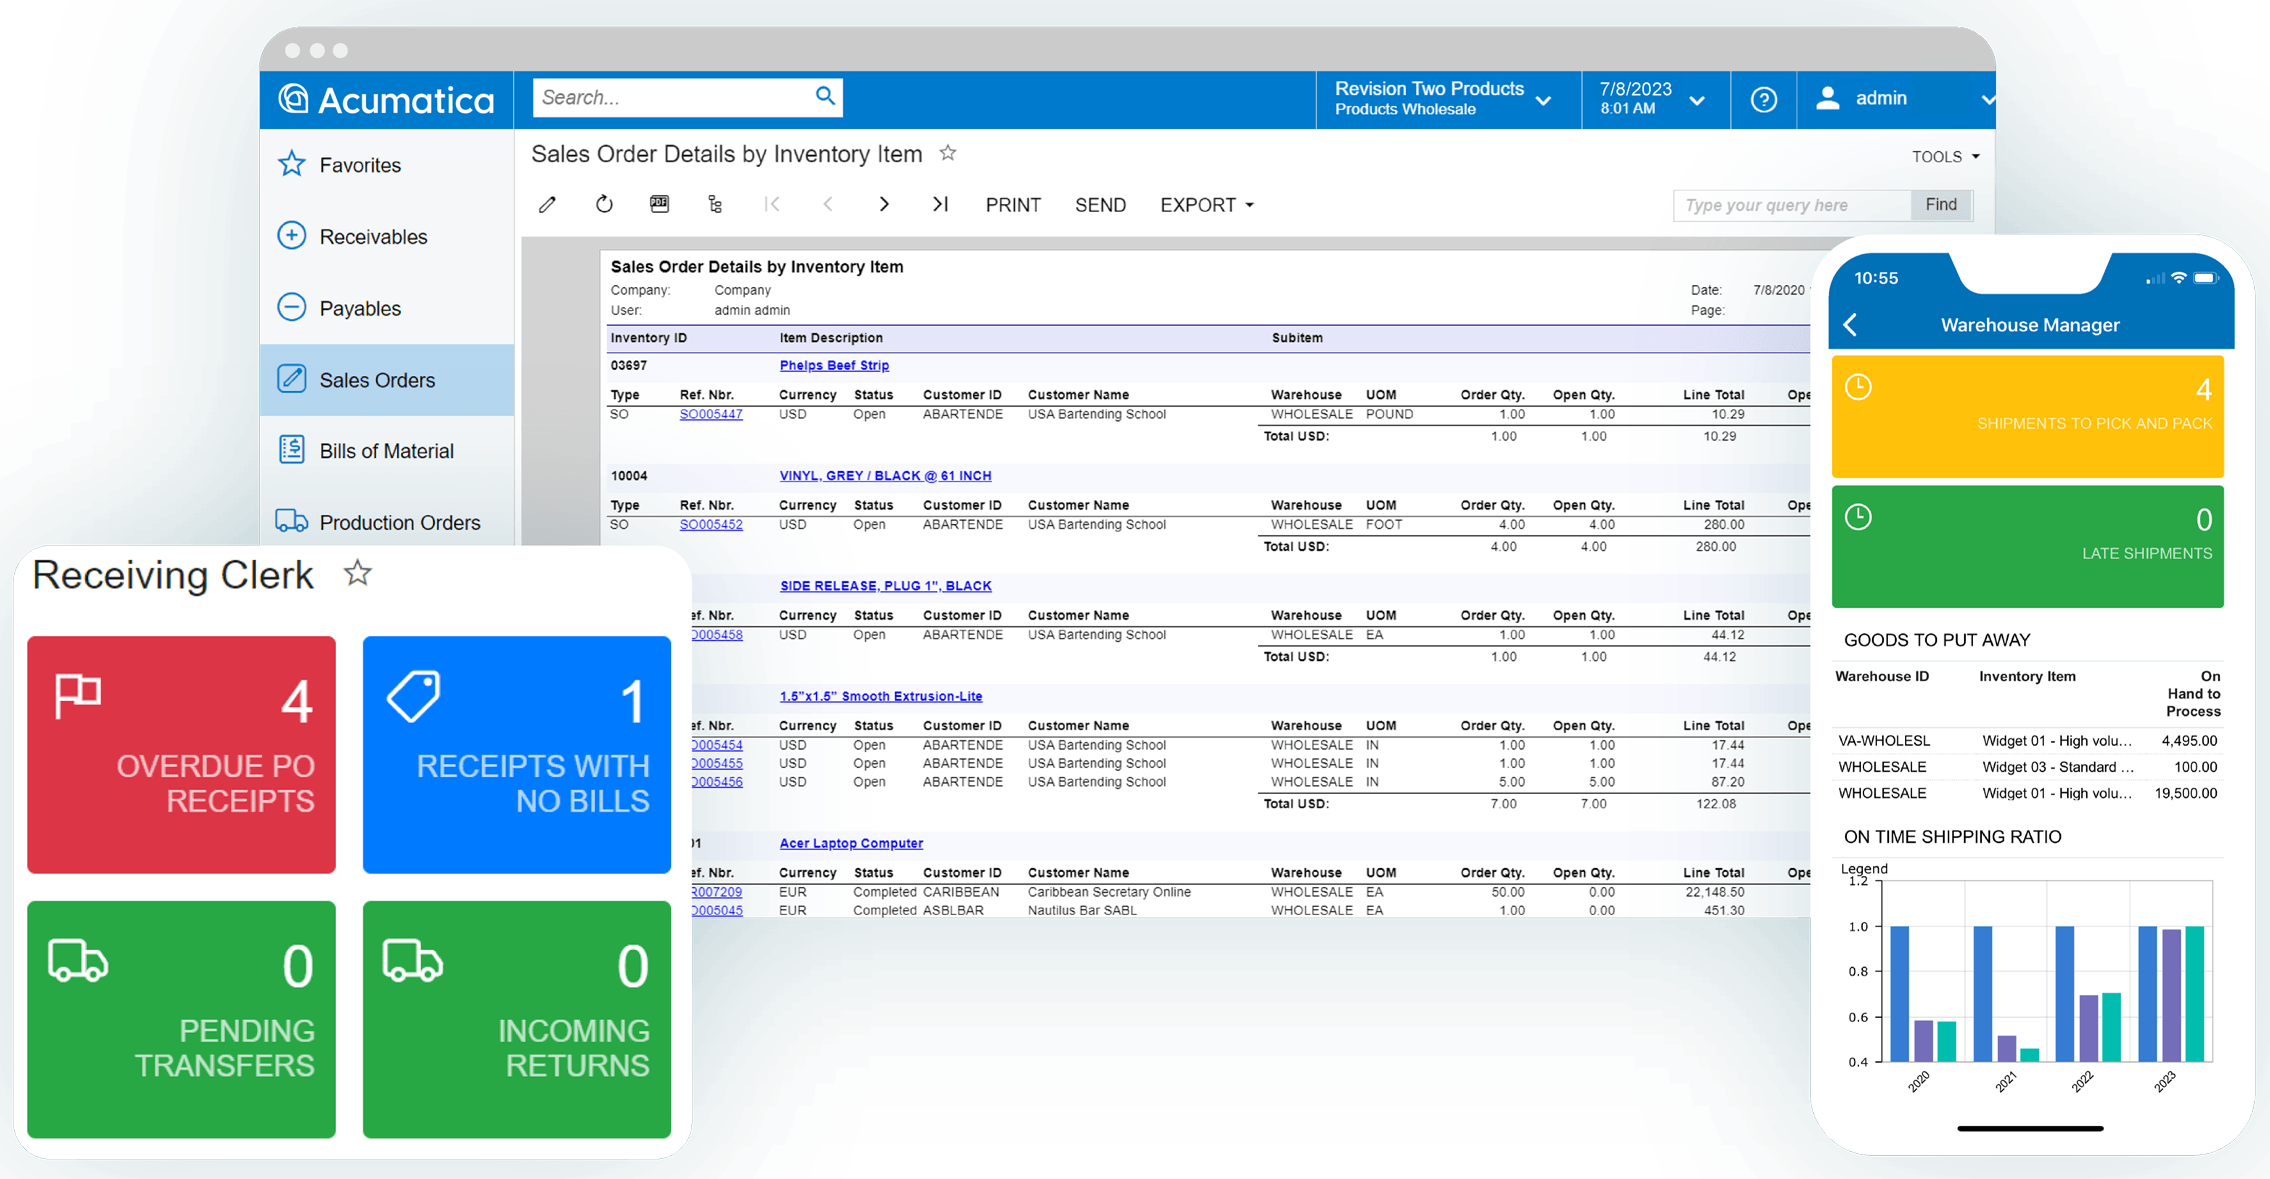Tap the back arrow in Warehouse Manager
The width and height of the screenshot is (2270, 1179).
pyautogui.click(x=1851, y=324)
